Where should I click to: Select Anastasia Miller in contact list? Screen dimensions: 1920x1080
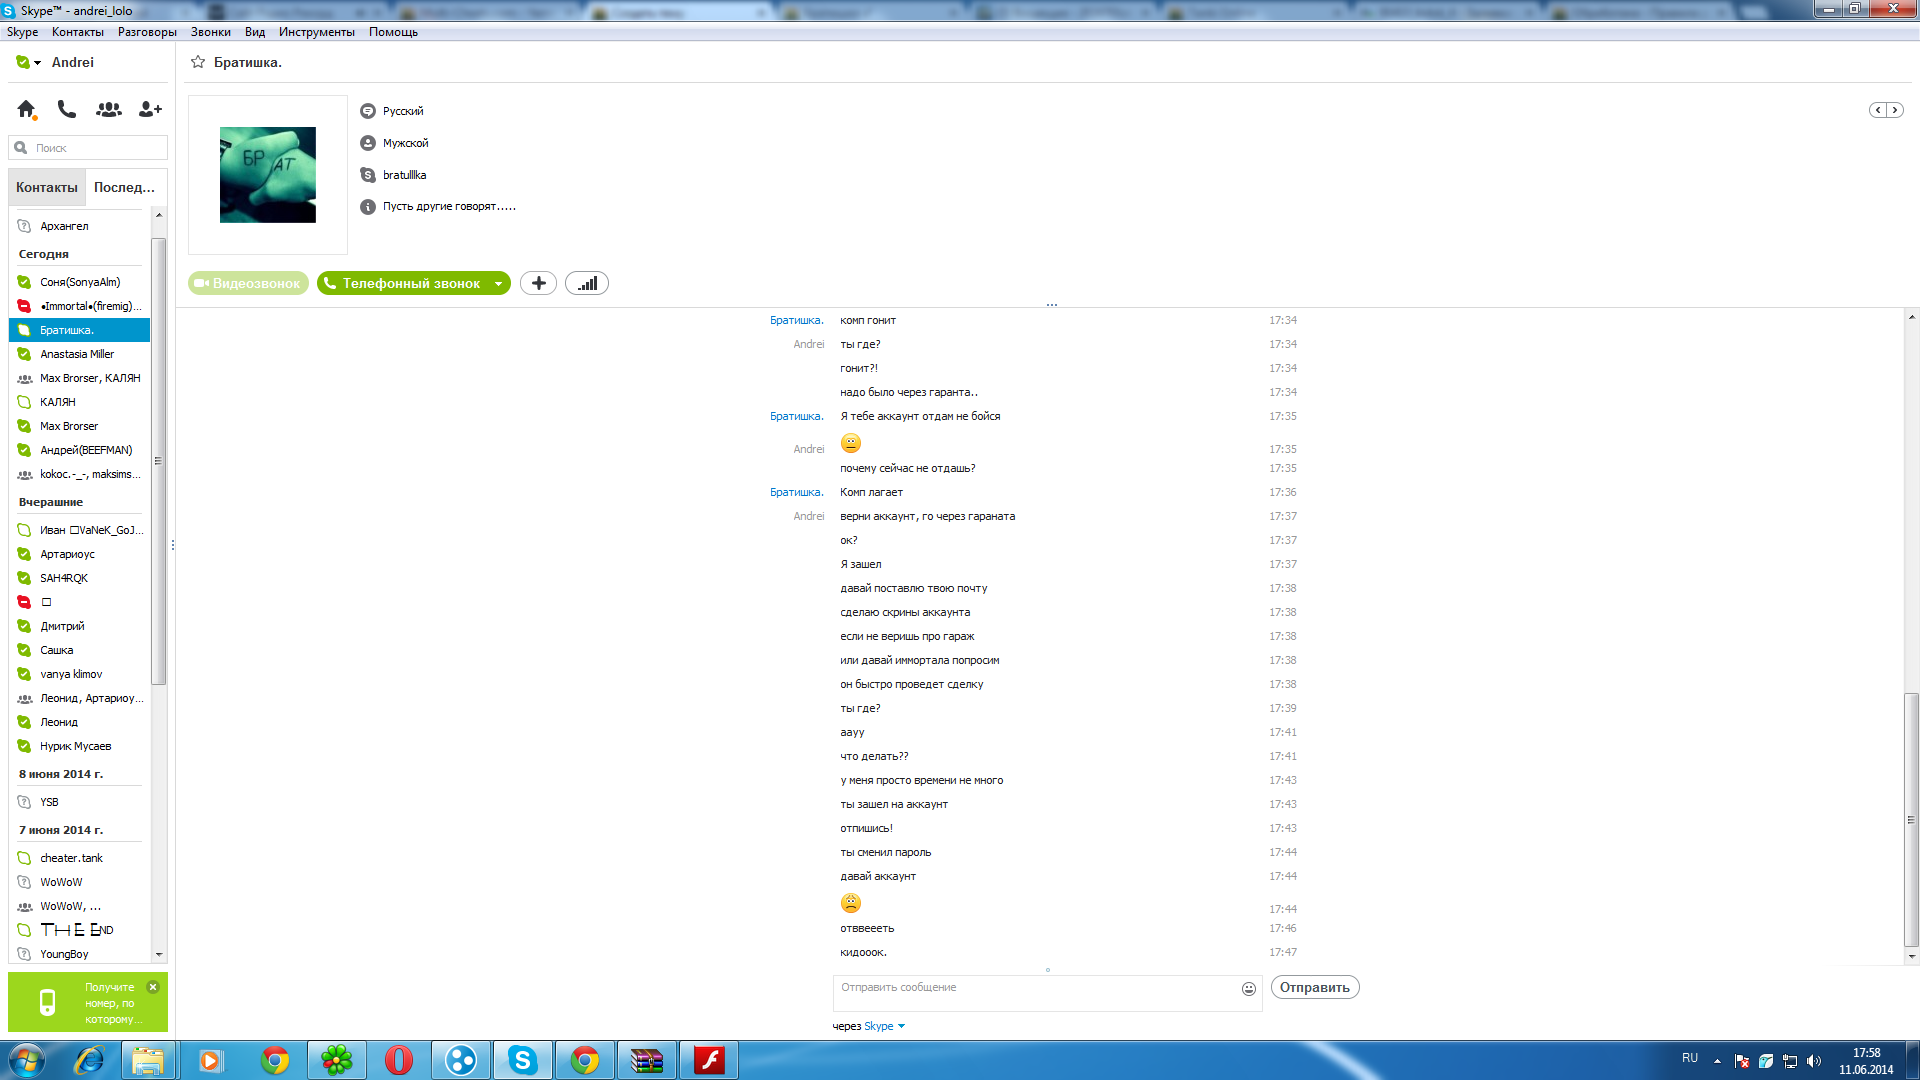pyautogui.click(x=77, y=354)
